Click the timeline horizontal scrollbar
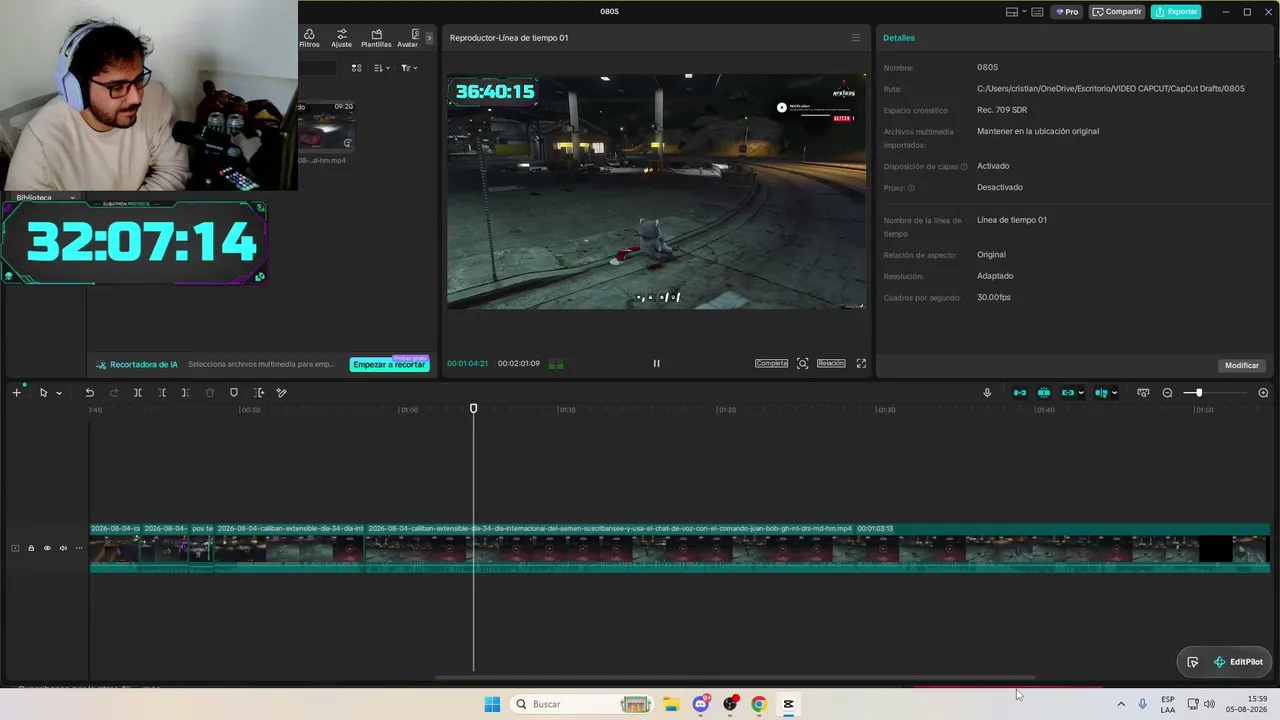The width and height of the screenshot is (1280, 720). coord(735,678)
